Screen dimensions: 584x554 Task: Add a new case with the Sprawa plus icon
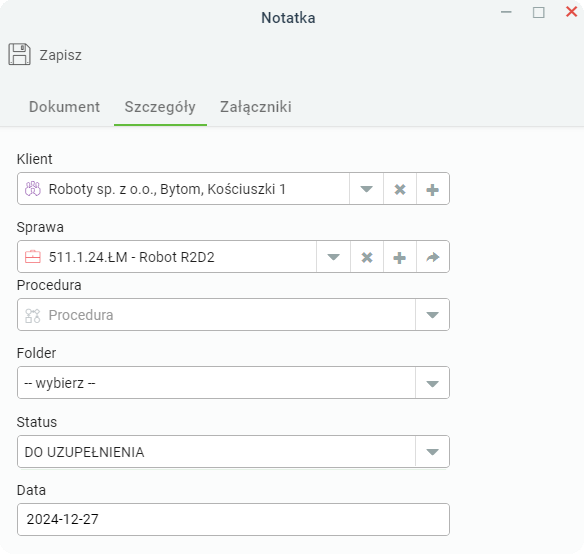tap(400, 257)
